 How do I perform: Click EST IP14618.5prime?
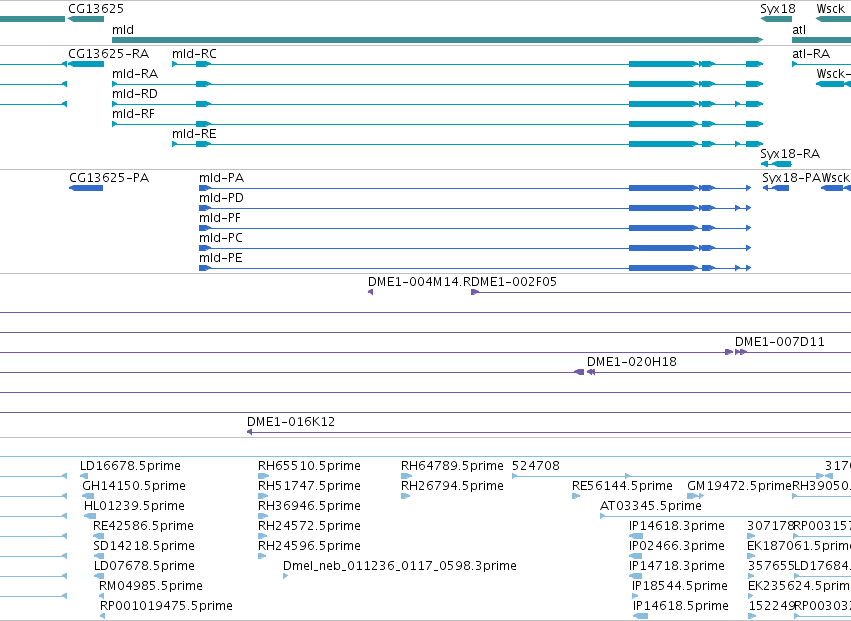click(x=681, y=606)
